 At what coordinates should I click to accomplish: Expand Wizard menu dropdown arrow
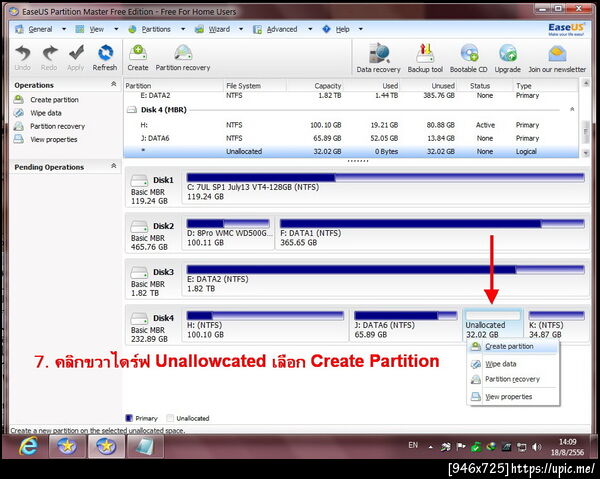[241, 29]
